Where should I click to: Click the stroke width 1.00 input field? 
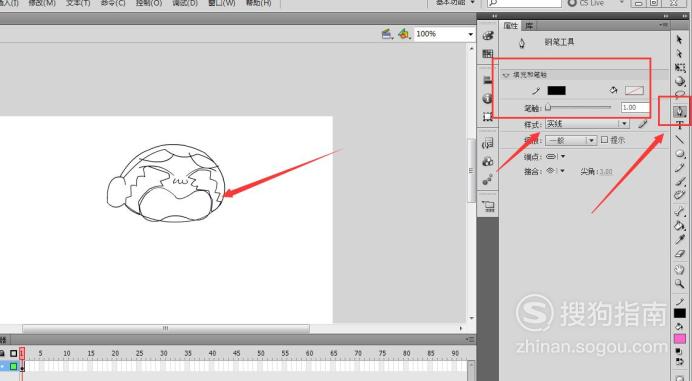point(635,107)
